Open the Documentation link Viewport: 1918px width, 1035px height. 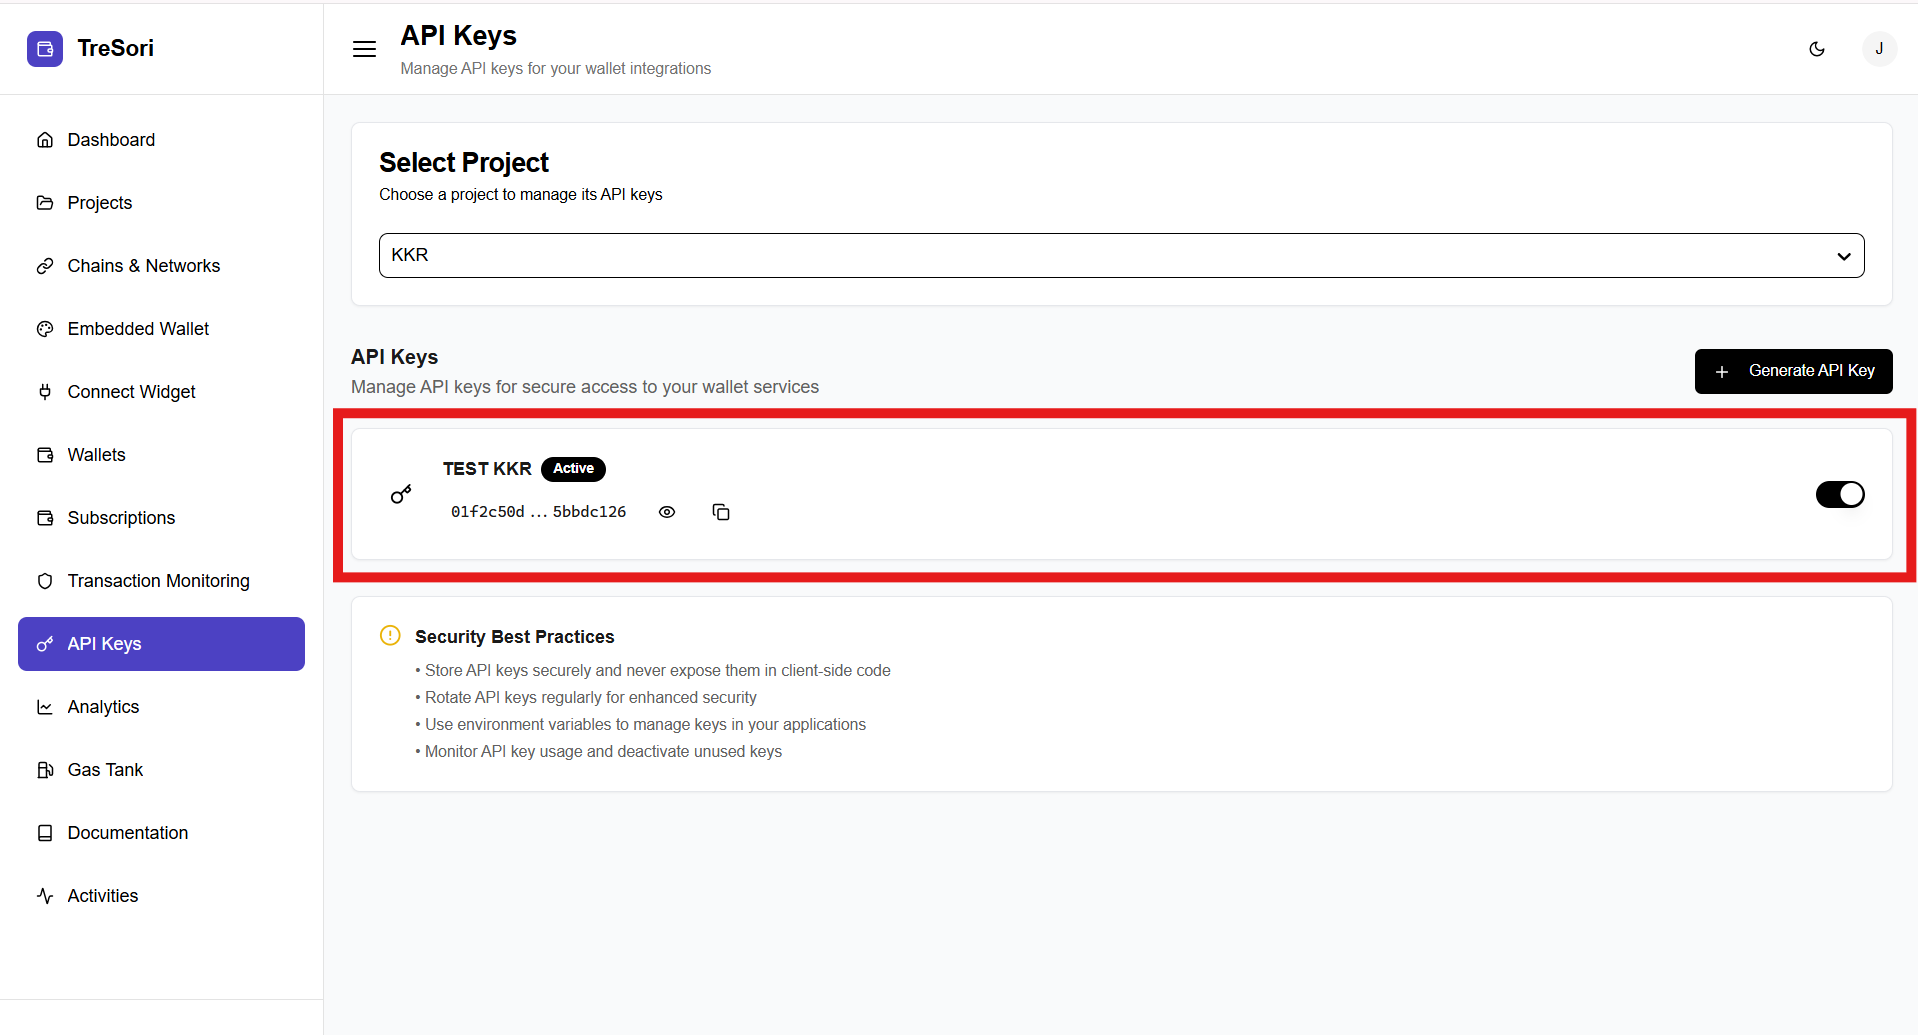[x=127, y=833]
